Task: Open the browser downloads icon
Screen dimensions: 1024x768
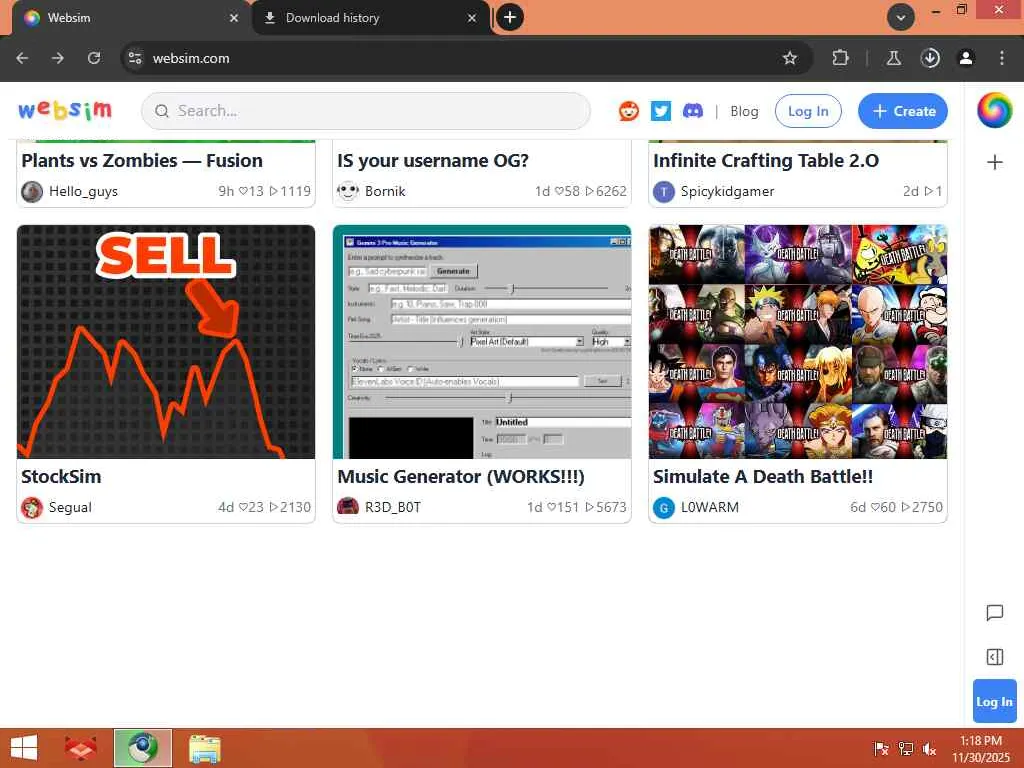Action: pyautogui.click(x=930, y=58)
